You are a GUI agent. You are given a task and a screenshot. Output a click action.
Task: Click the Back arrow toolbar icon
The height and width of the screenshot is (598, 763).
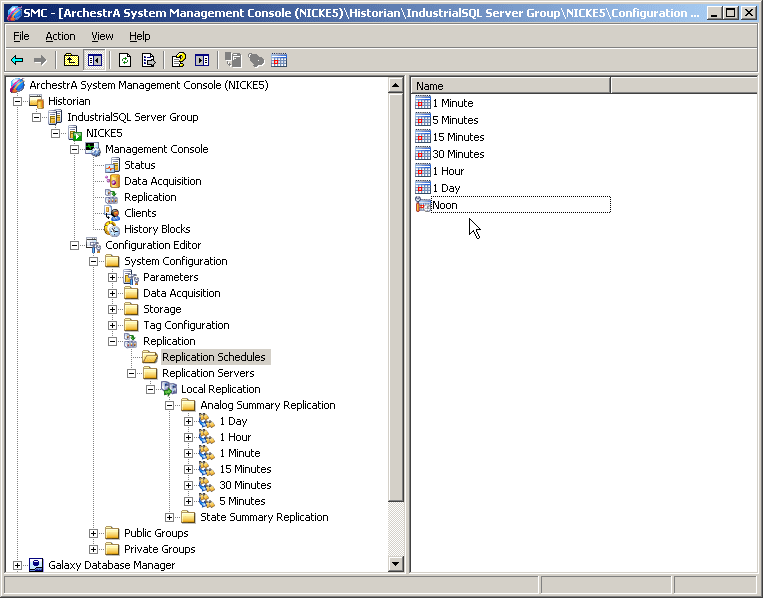click(x=17, y=60)
